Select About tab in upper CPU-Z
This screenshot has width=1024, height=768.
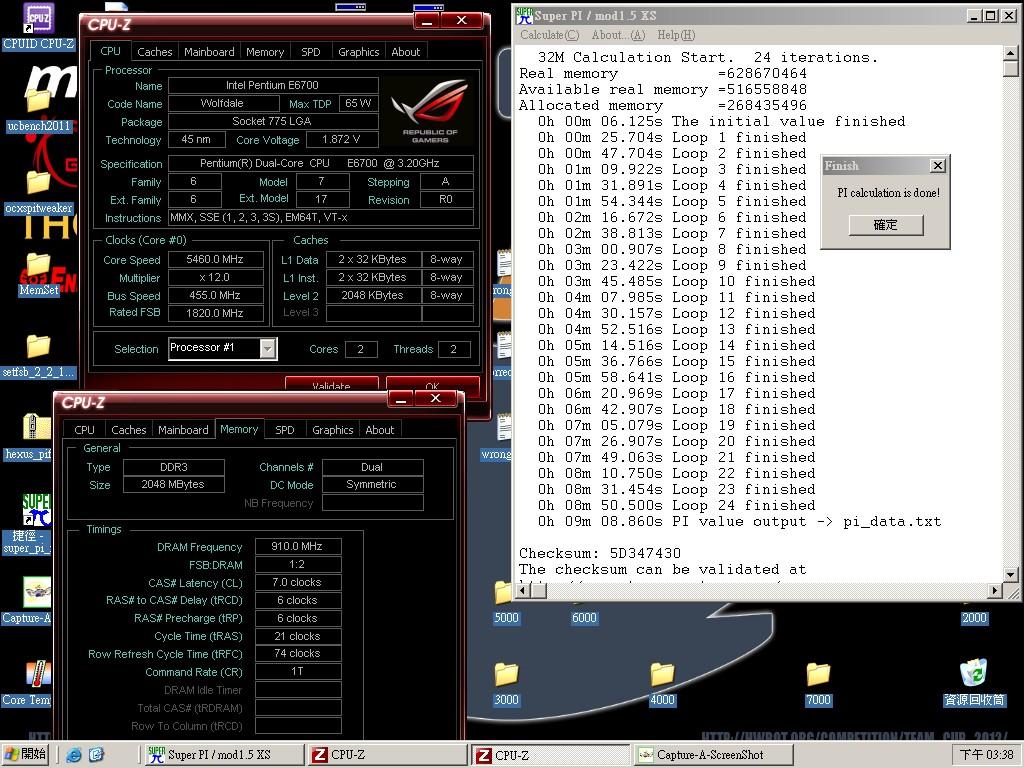[406, 52]
